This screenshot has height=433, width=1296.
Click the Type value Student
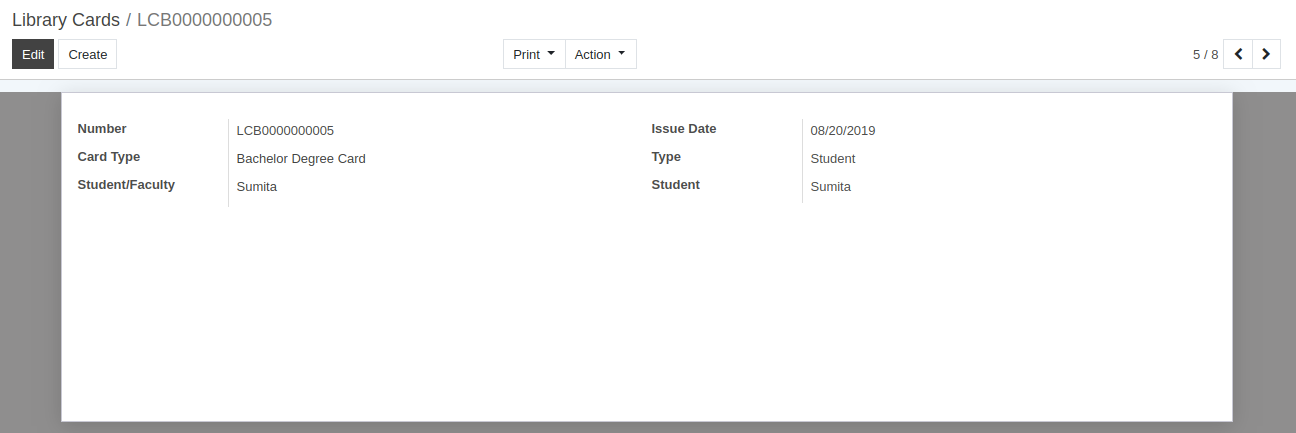[833, 158]
